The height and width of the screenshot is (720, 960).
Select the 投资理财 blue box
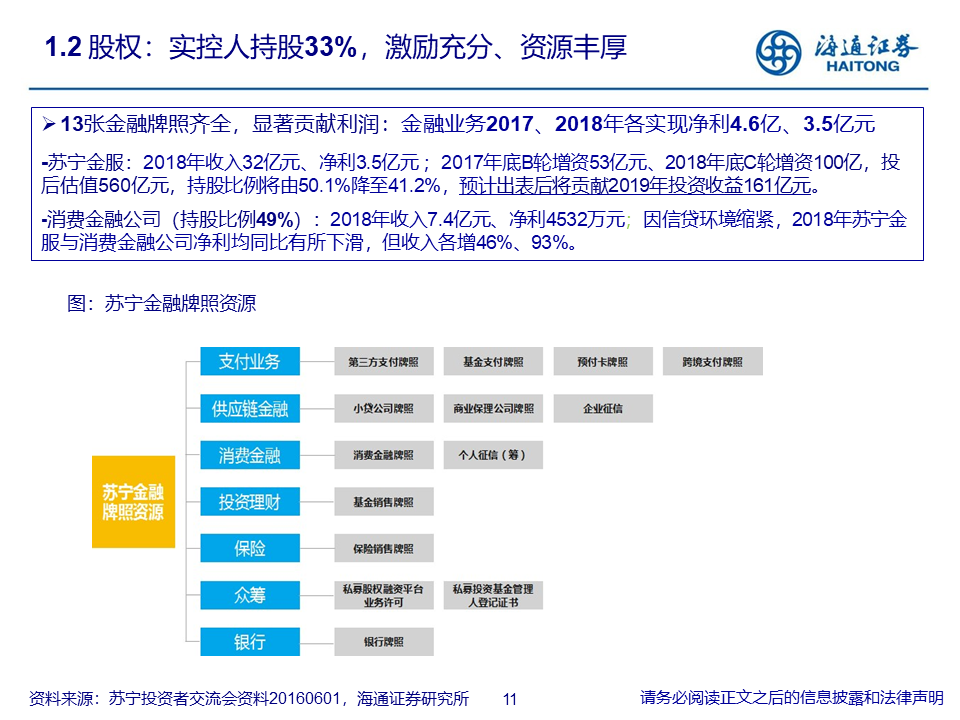coord(250,501)
